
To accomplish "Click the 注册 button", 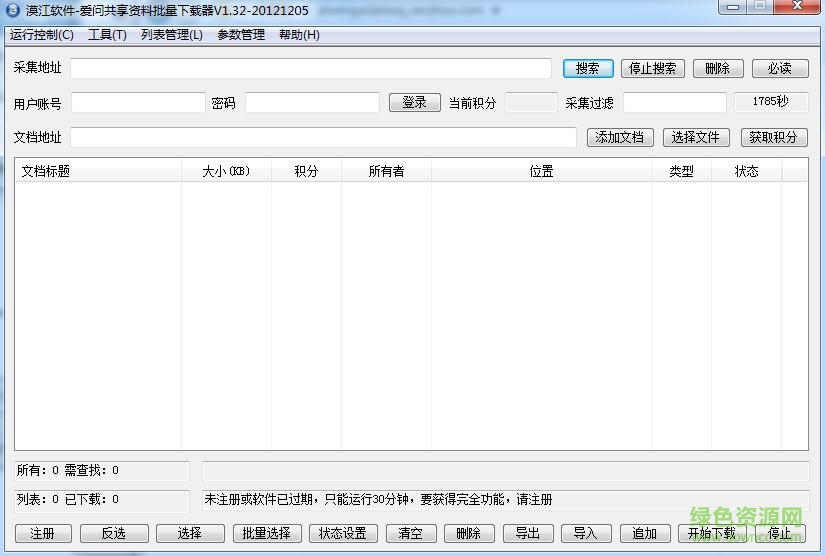I will pyautogui.click(x=43, y=533).
